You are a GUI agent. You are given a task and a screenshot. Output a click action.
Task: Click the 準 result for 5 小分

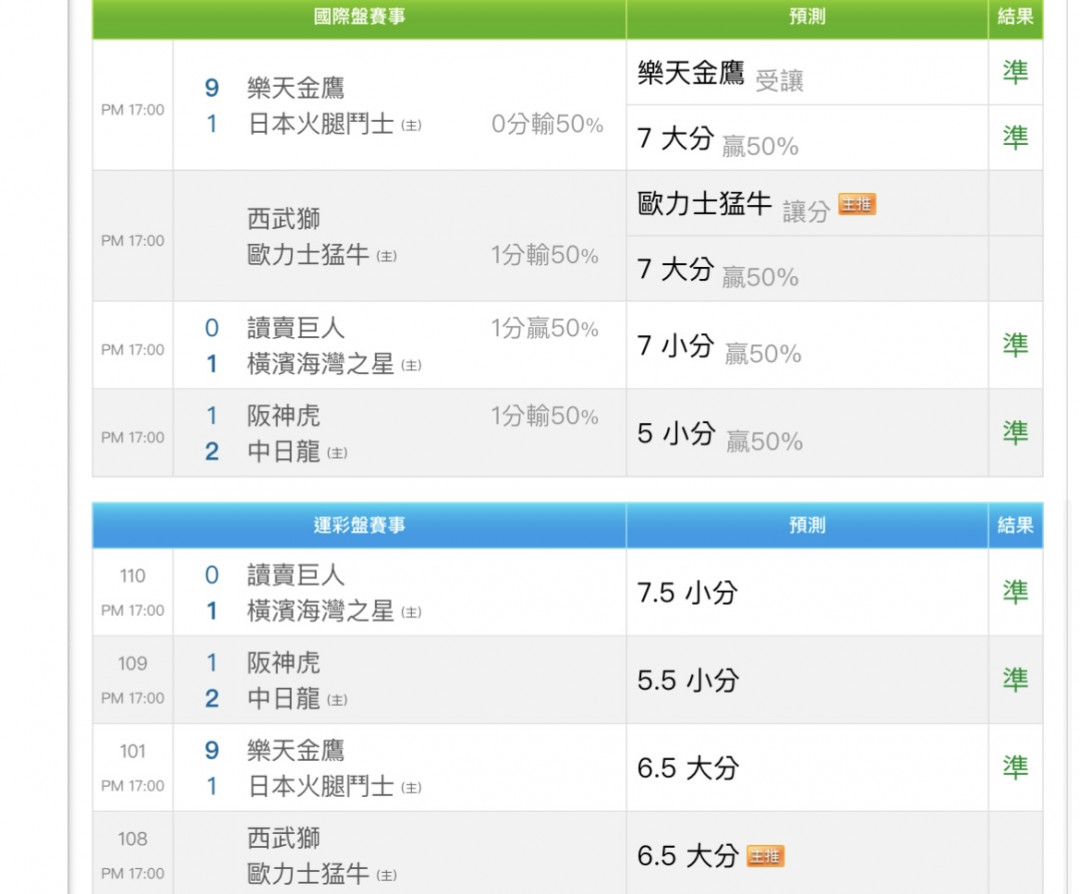coord(1016,433)
